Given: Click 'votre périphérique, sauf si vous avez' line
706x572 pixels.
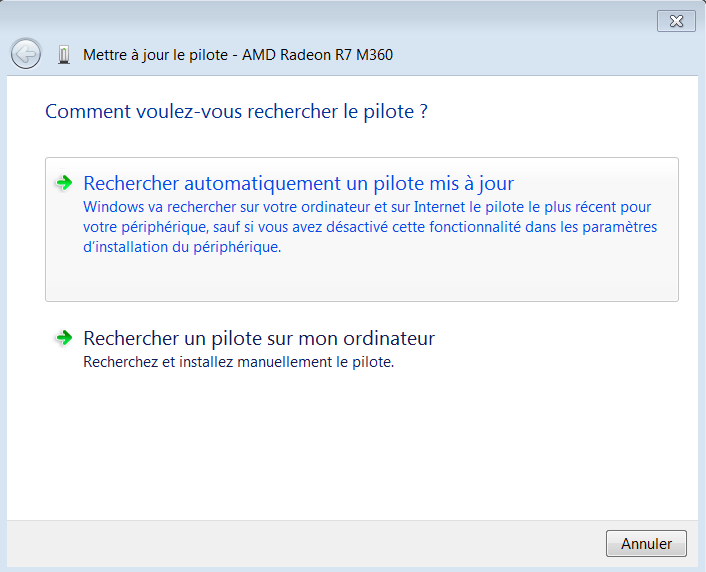Looking at the screenshot, I should pos(203,227).
